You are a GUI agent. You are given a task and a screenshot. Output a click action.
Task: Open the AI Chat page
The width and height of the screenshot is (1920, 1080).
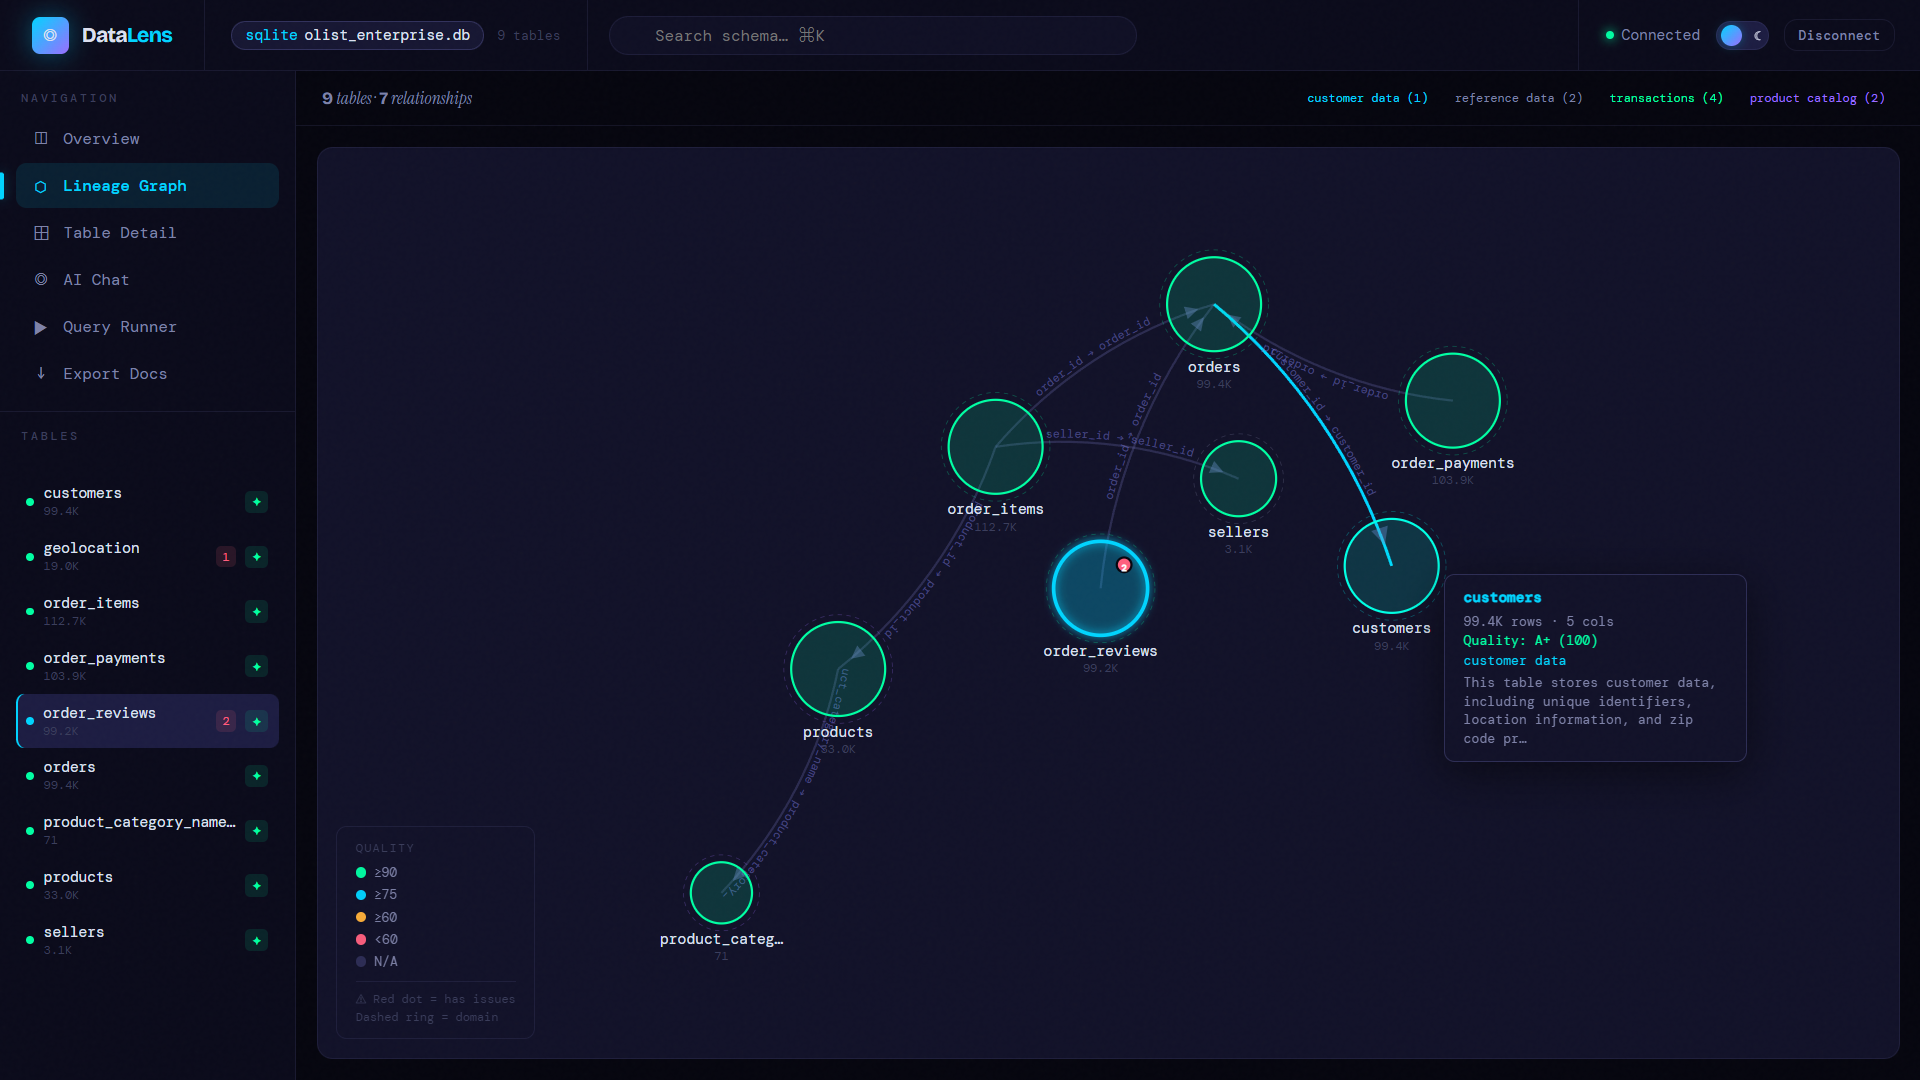click(x=147, y=280)
